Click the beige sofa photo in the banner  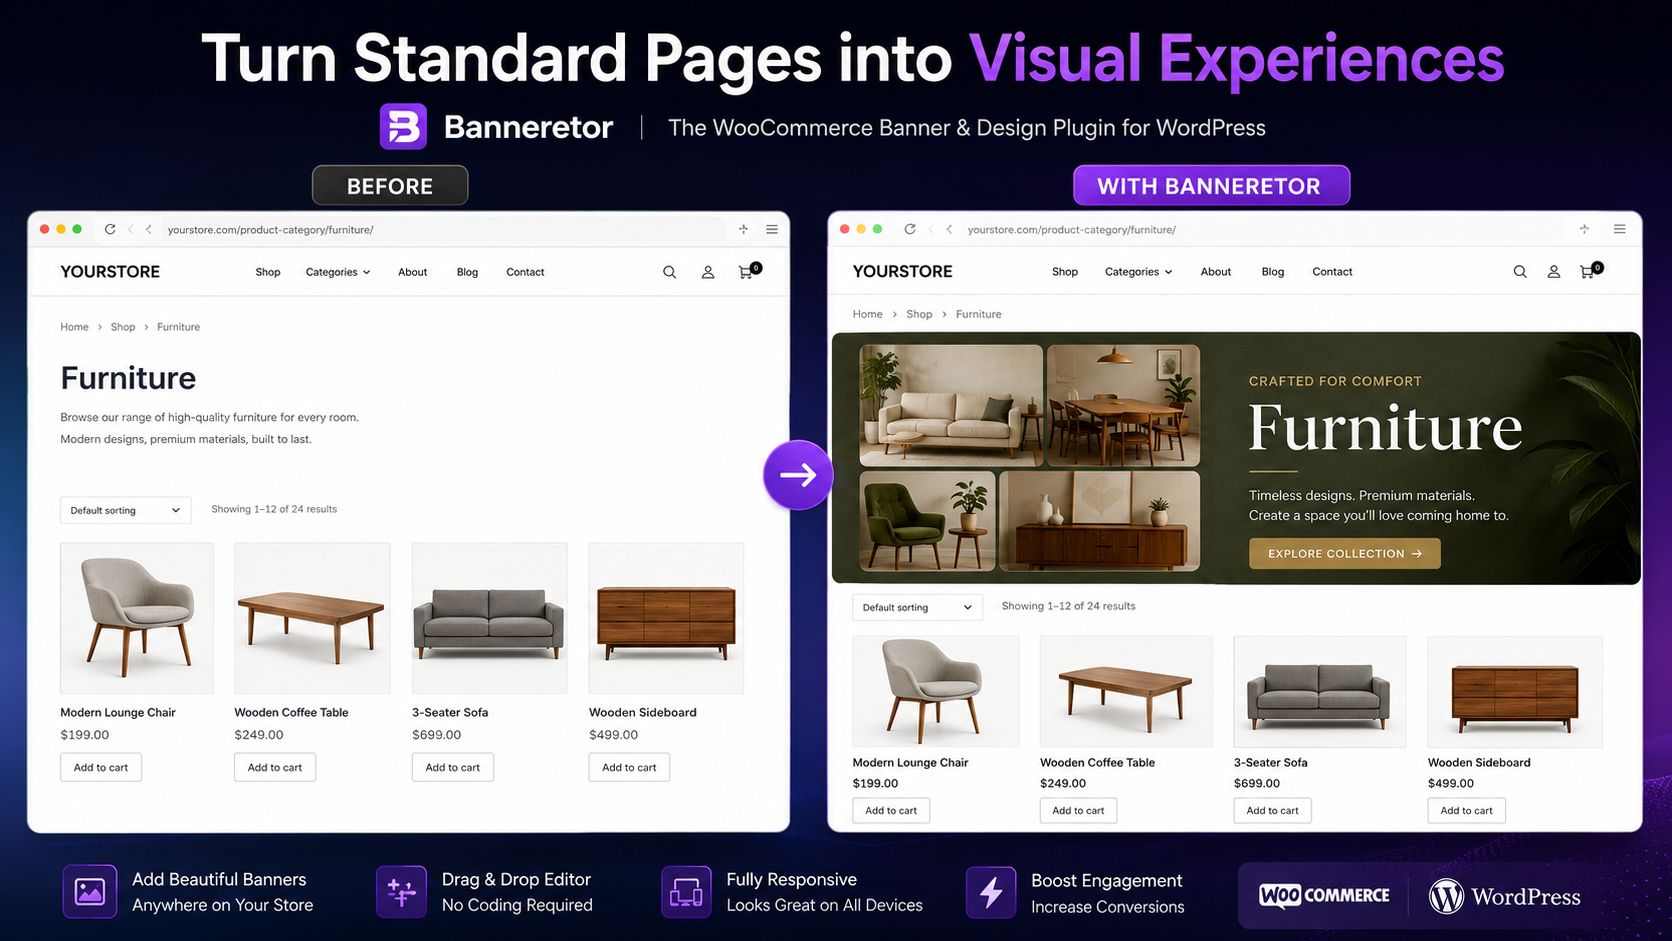[951, 406]
